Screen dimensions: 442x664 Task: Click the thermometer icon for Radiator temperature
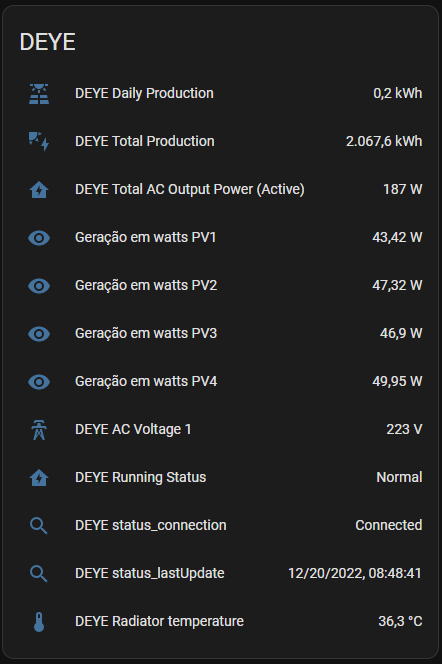click(39, 622)
